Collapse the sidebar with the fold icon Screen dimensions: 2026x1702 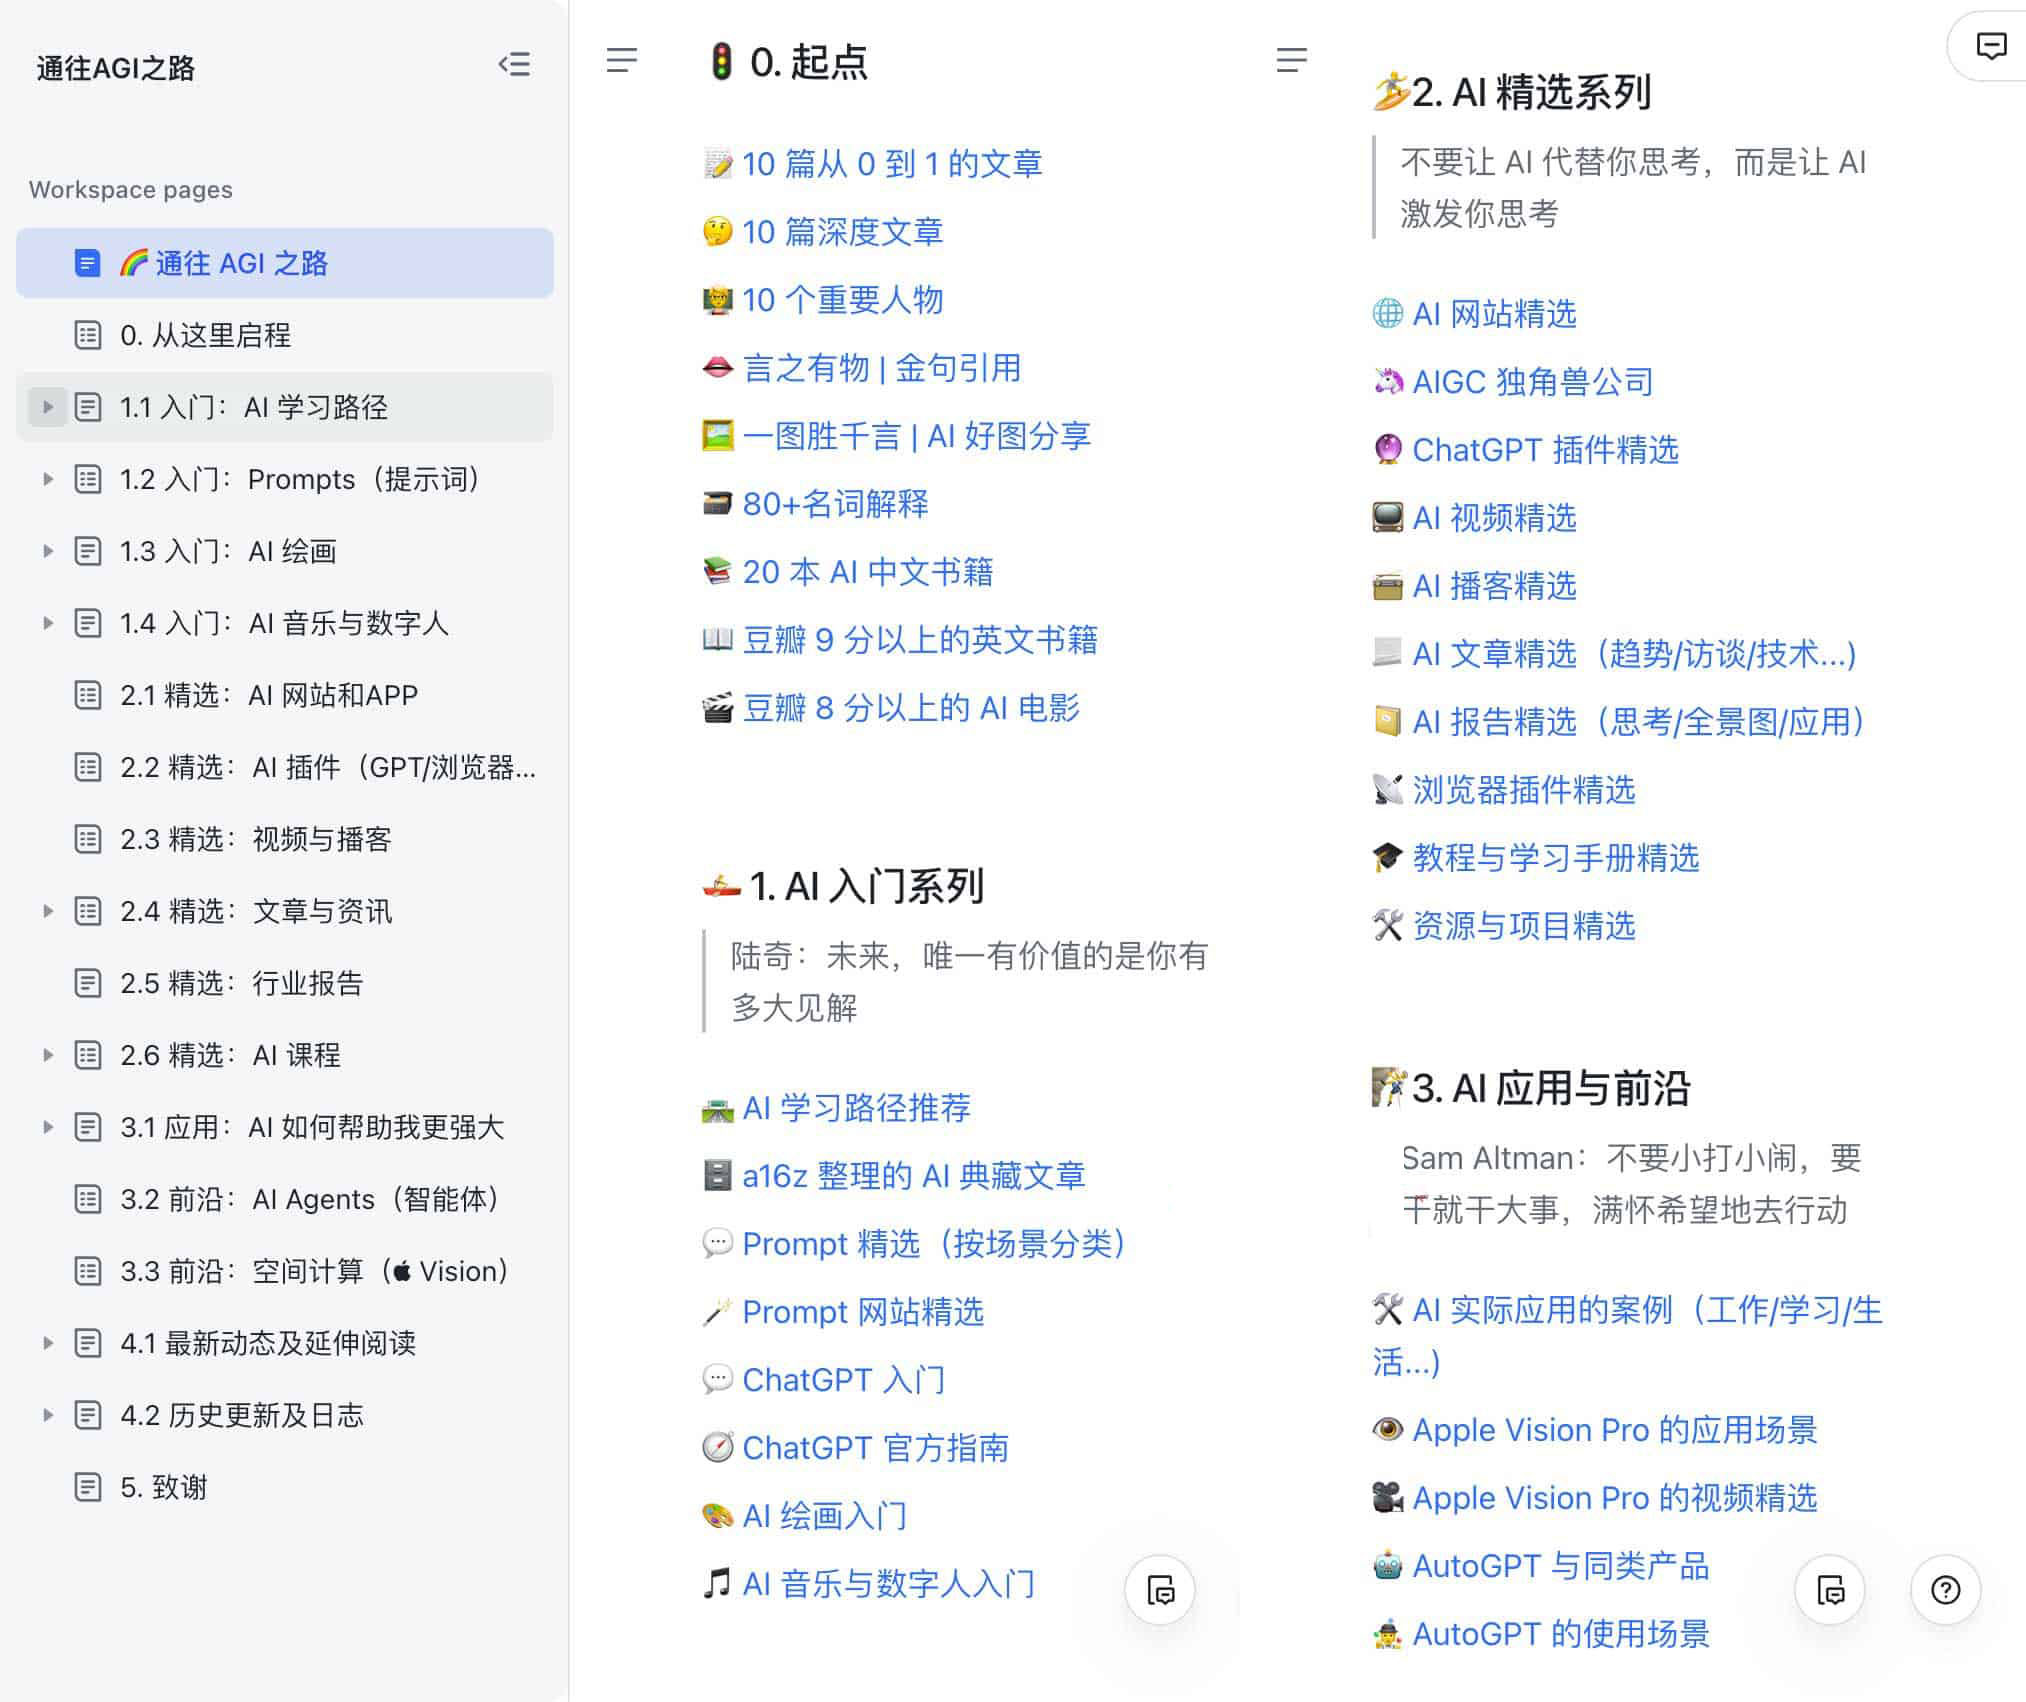[x=514, y=65]
